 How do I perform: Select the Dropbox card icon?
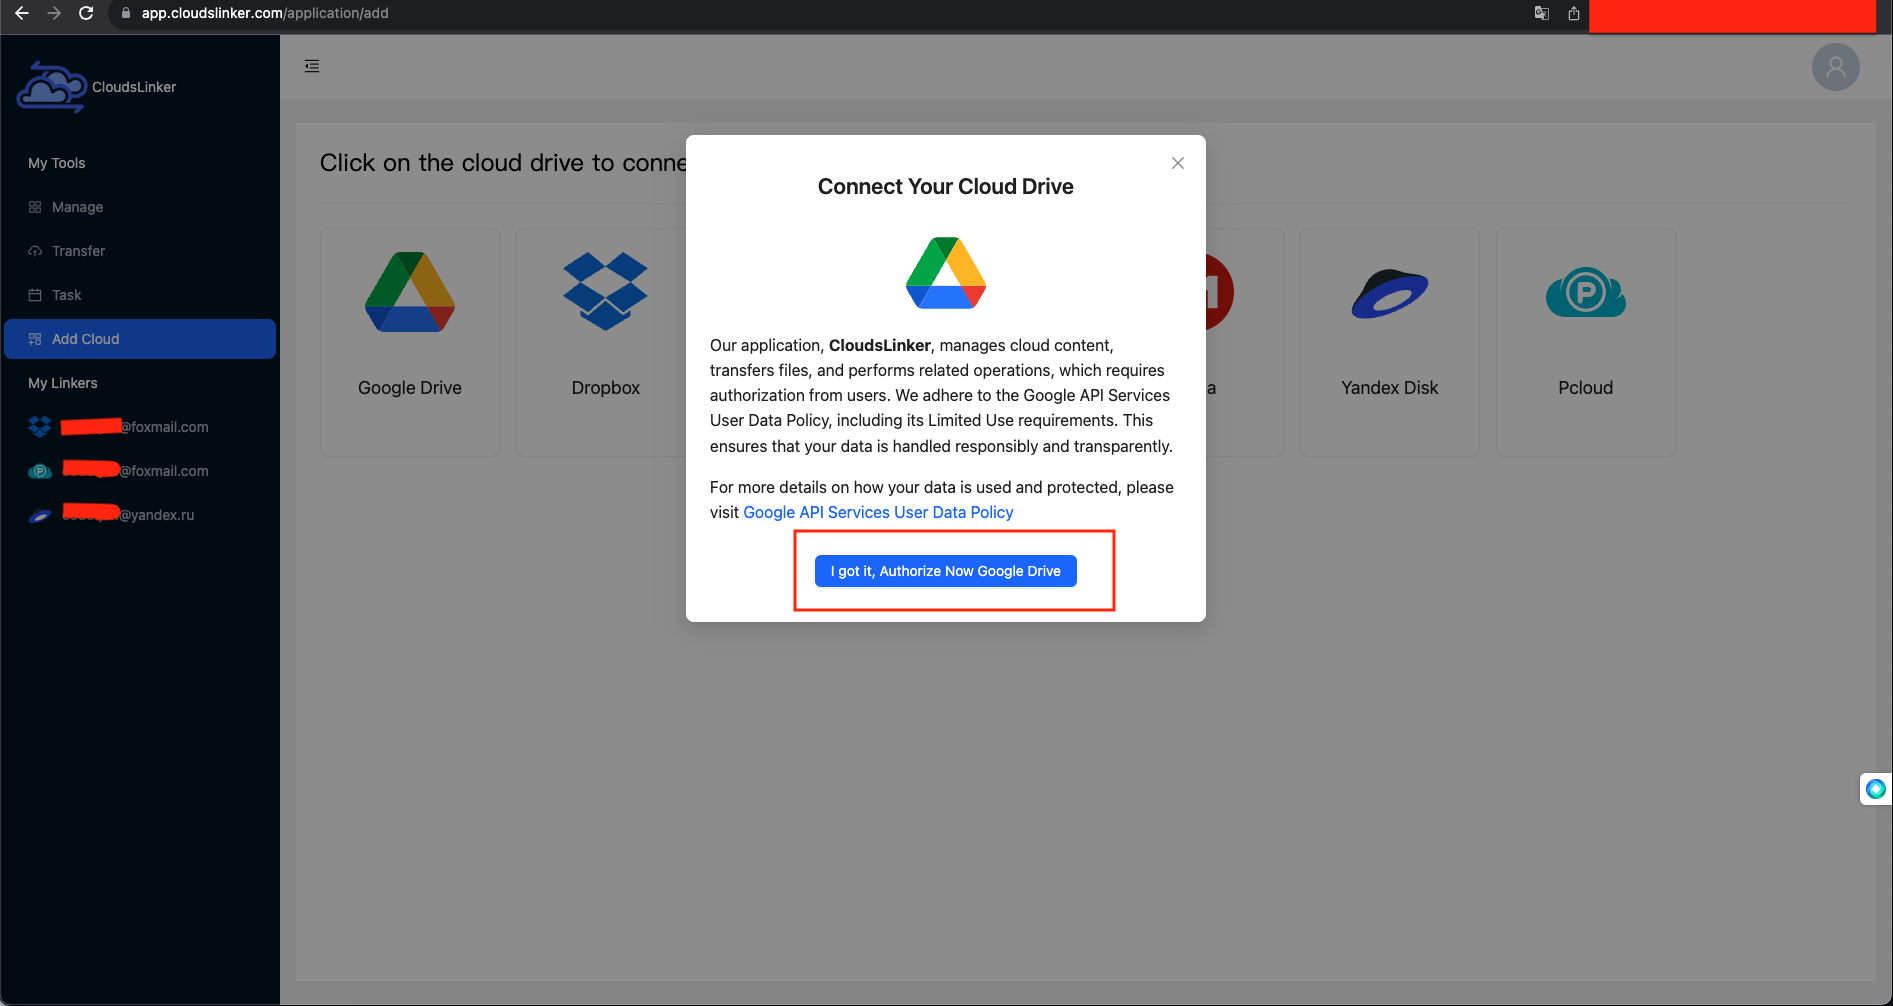tap(606, 291)
